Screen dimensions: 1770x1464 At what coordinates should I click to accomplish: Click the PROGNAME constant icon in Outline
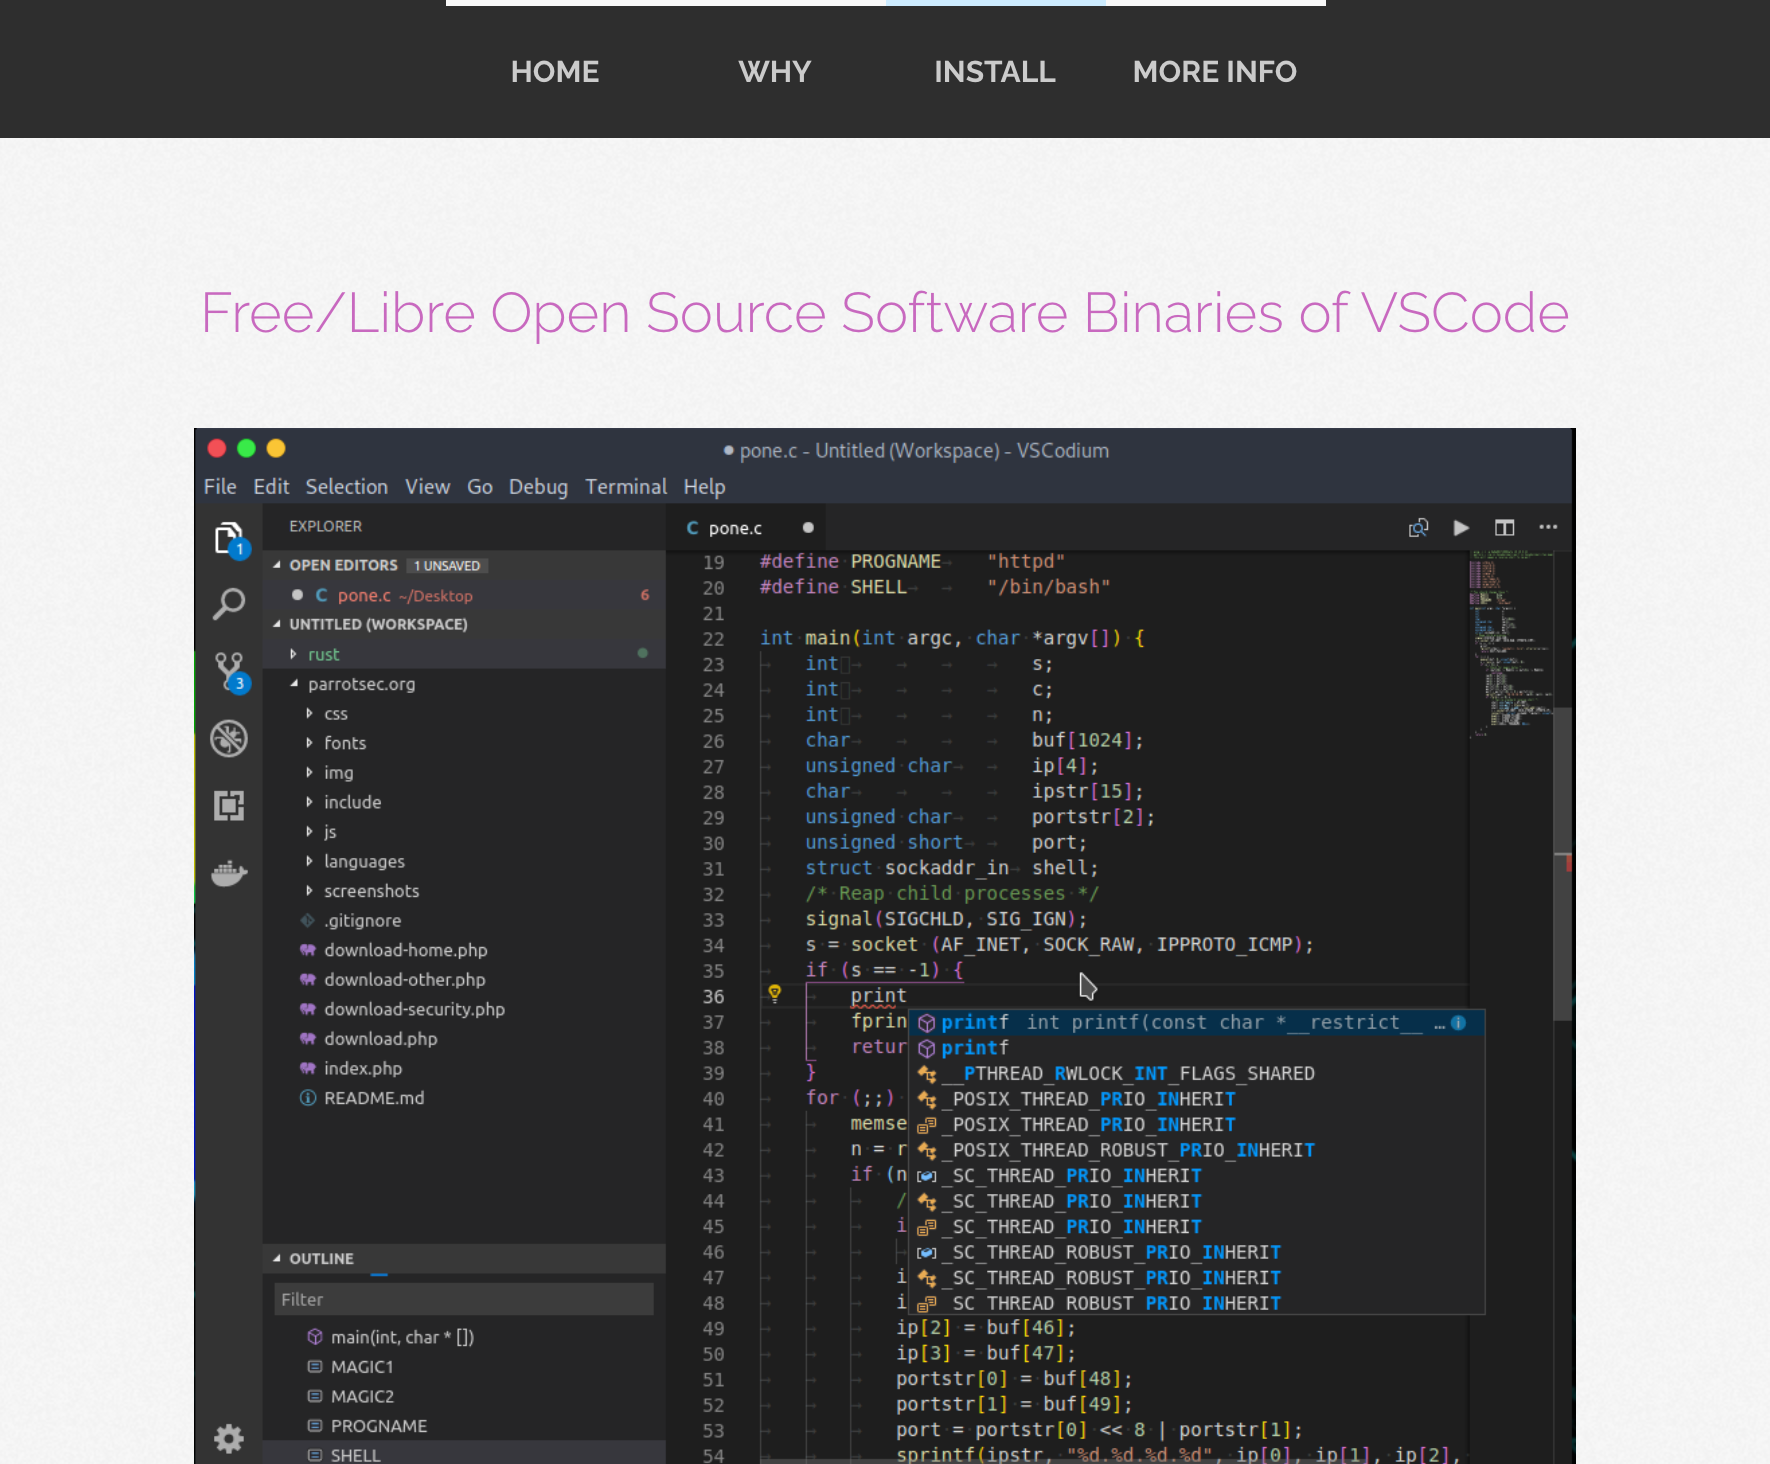click(x=315, y=1426)
